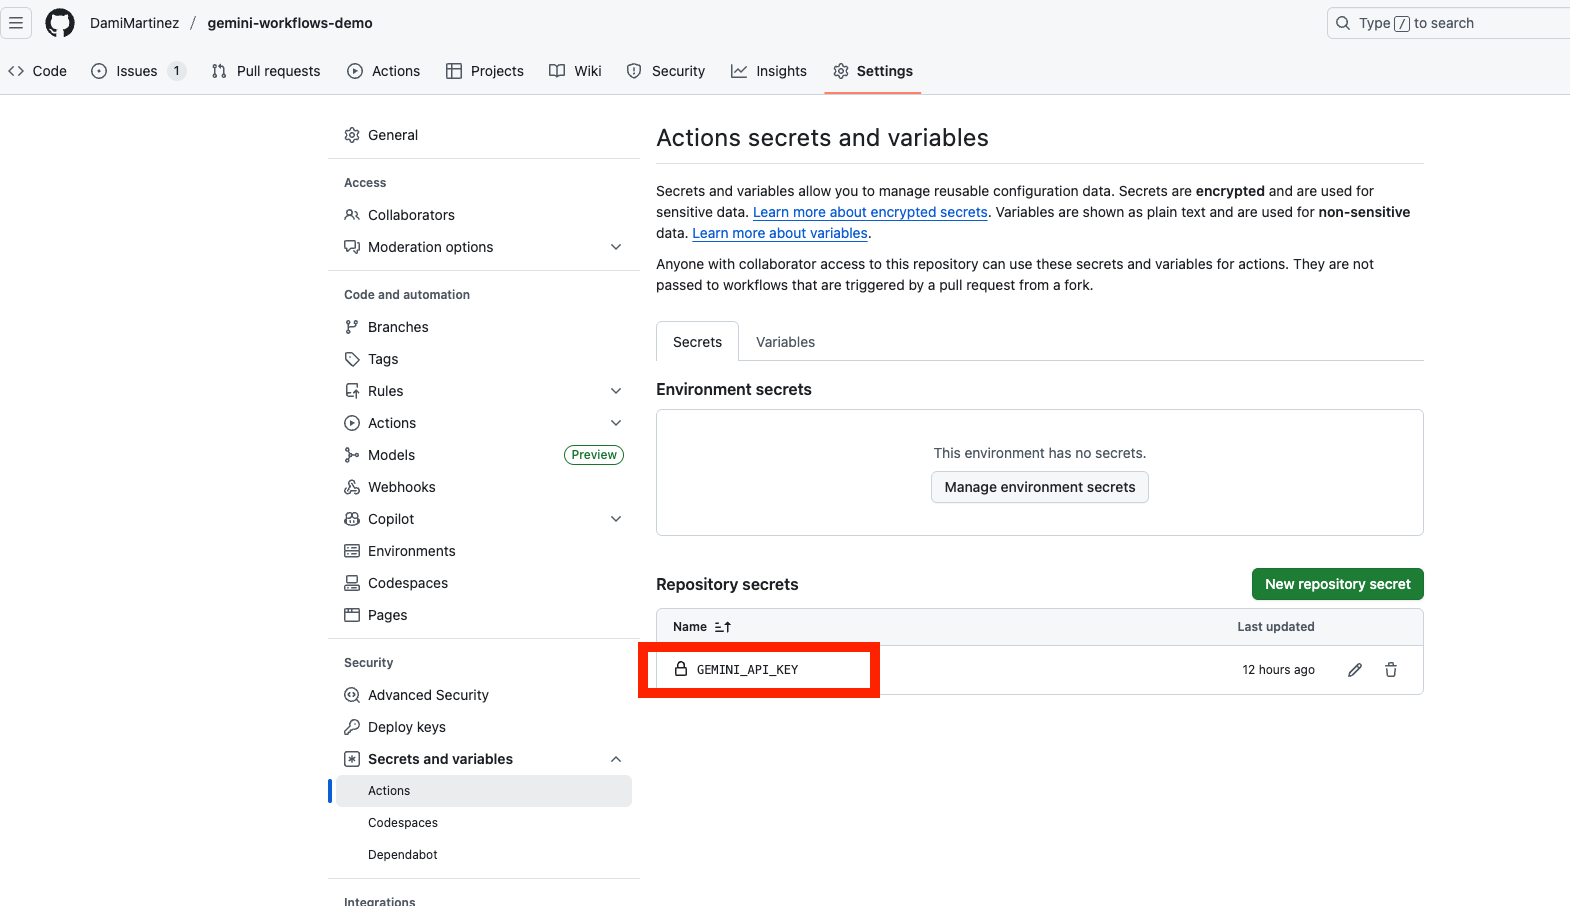
Task: Click the Rules icon in sidebar
Action: (352, 391)
